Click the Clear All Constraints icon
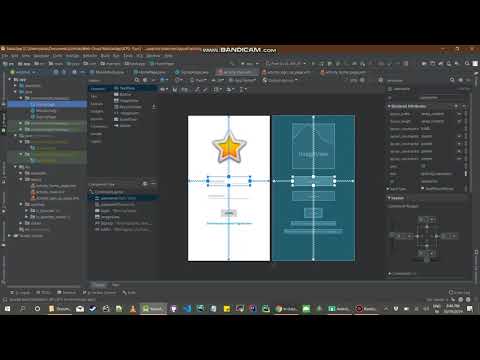The width and height of the screenshot is (480, 360). coord(198,89)
